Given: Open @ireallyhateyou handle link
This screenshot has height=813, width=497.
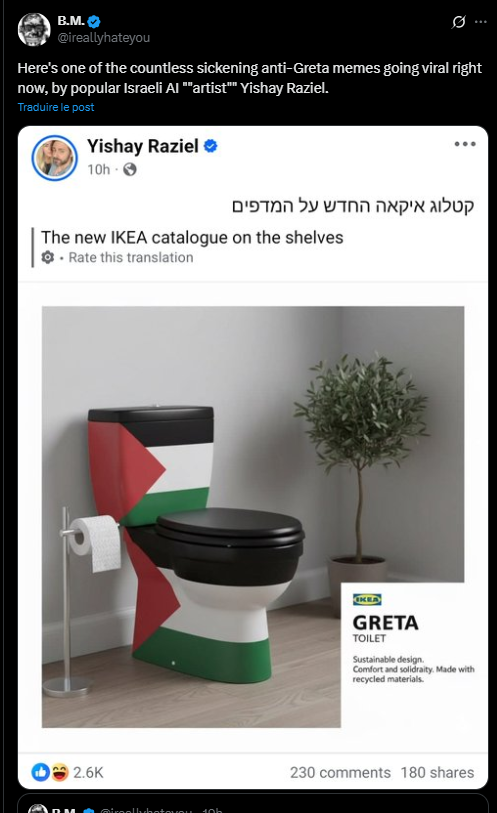Looking at the screenshot, I should (x=103, y=38).
